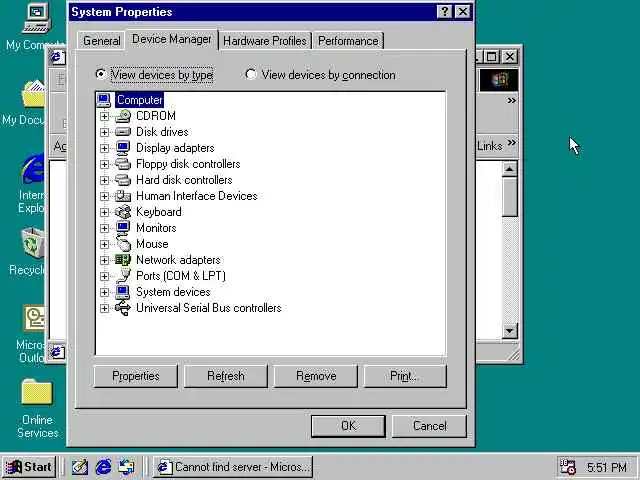Select the Online Services folder icon
This screenshot has height=480, width=640.
[x=37, y=392]
